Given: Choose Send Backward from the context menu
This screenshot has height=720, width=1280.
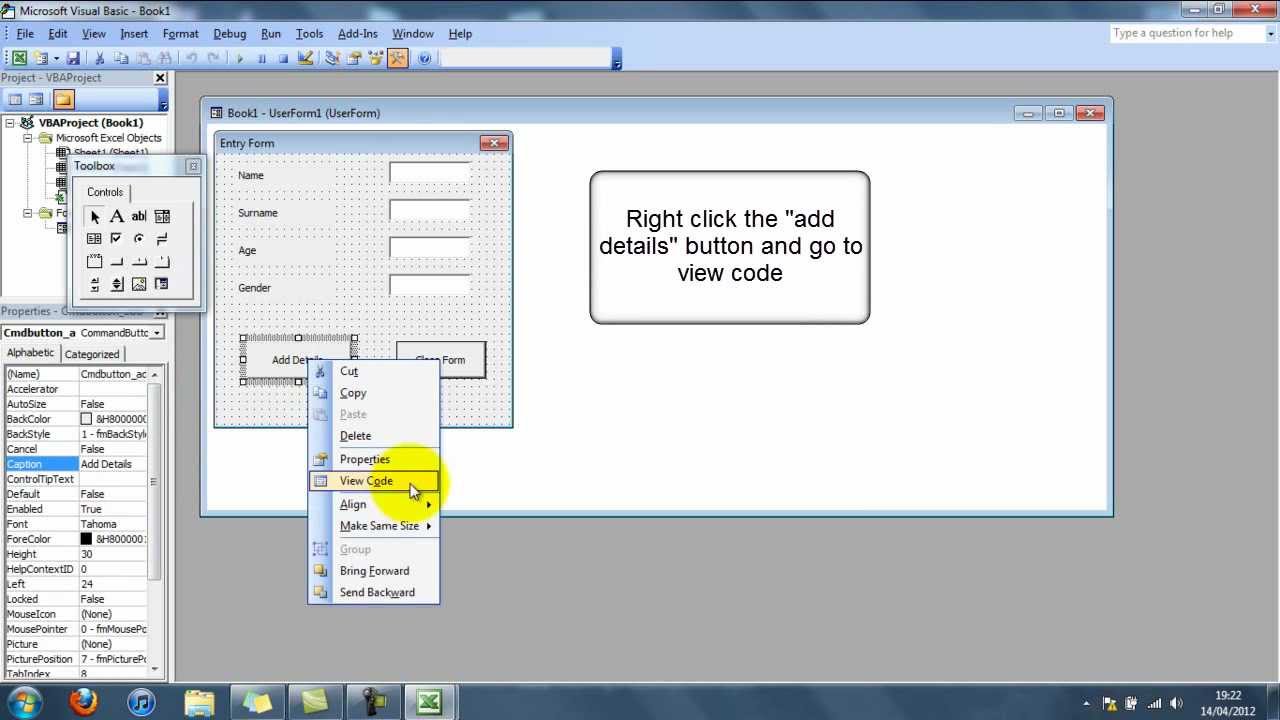Looking at the screenshot, I should (x=374, y=592).
